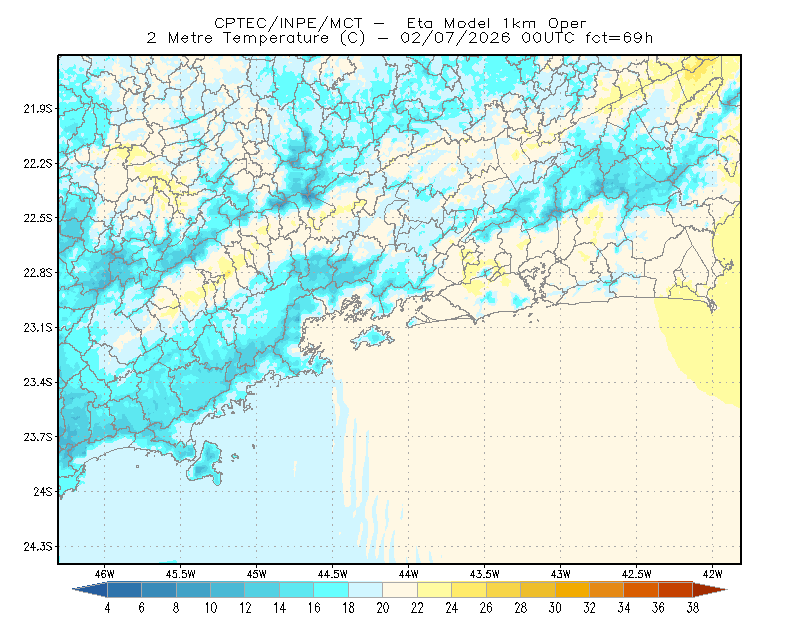Click the 45.5W longitude label
Image resolution: width=800 pixels, height=618 pixels.
181,574
